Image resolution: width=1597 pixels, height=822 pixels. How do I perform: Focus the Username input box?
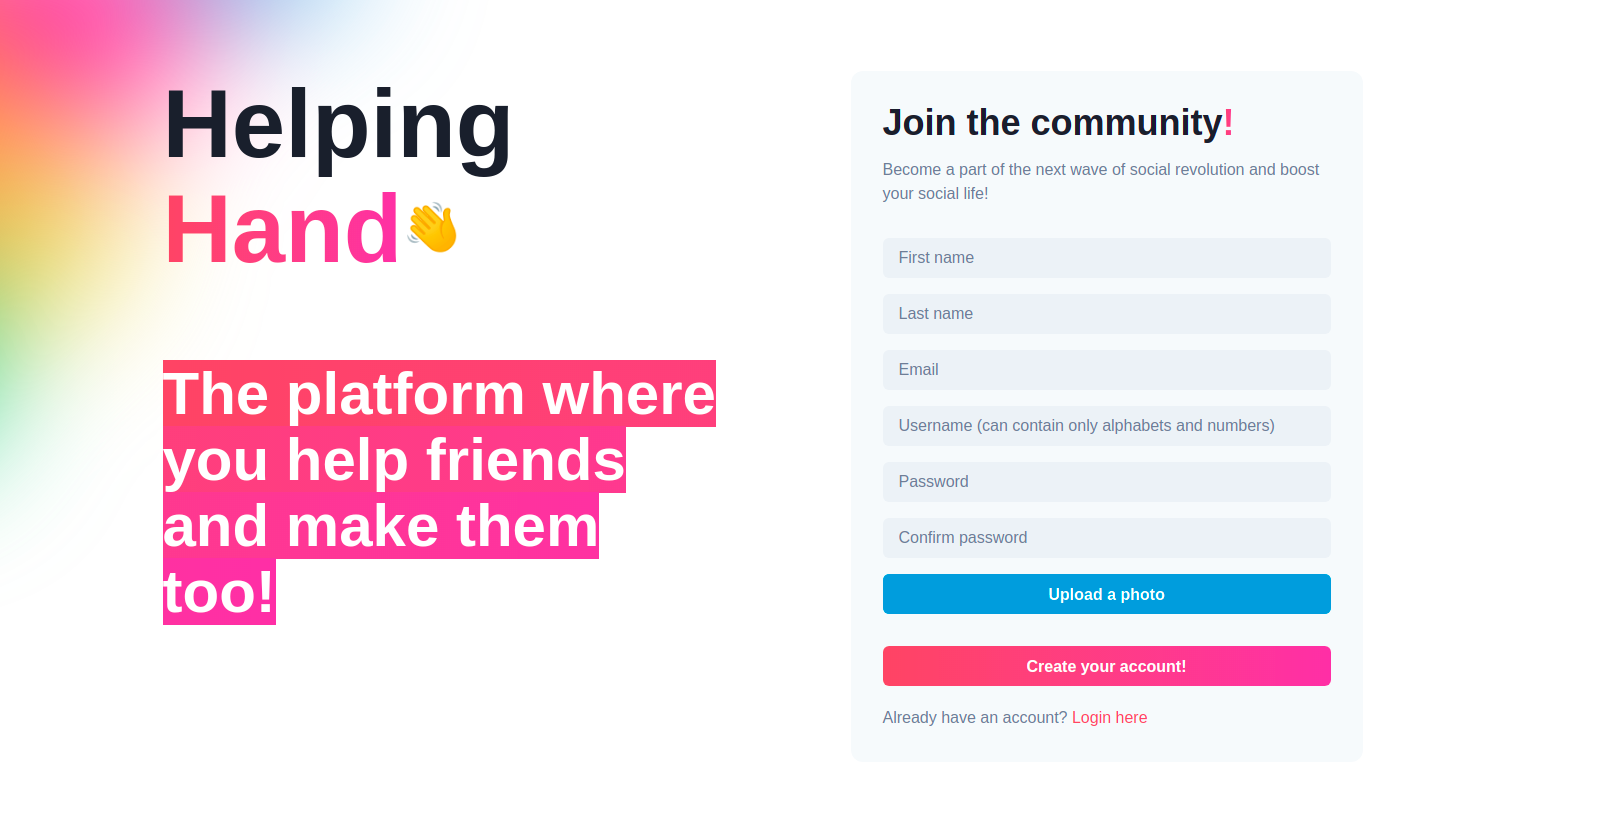[1106, 426]
